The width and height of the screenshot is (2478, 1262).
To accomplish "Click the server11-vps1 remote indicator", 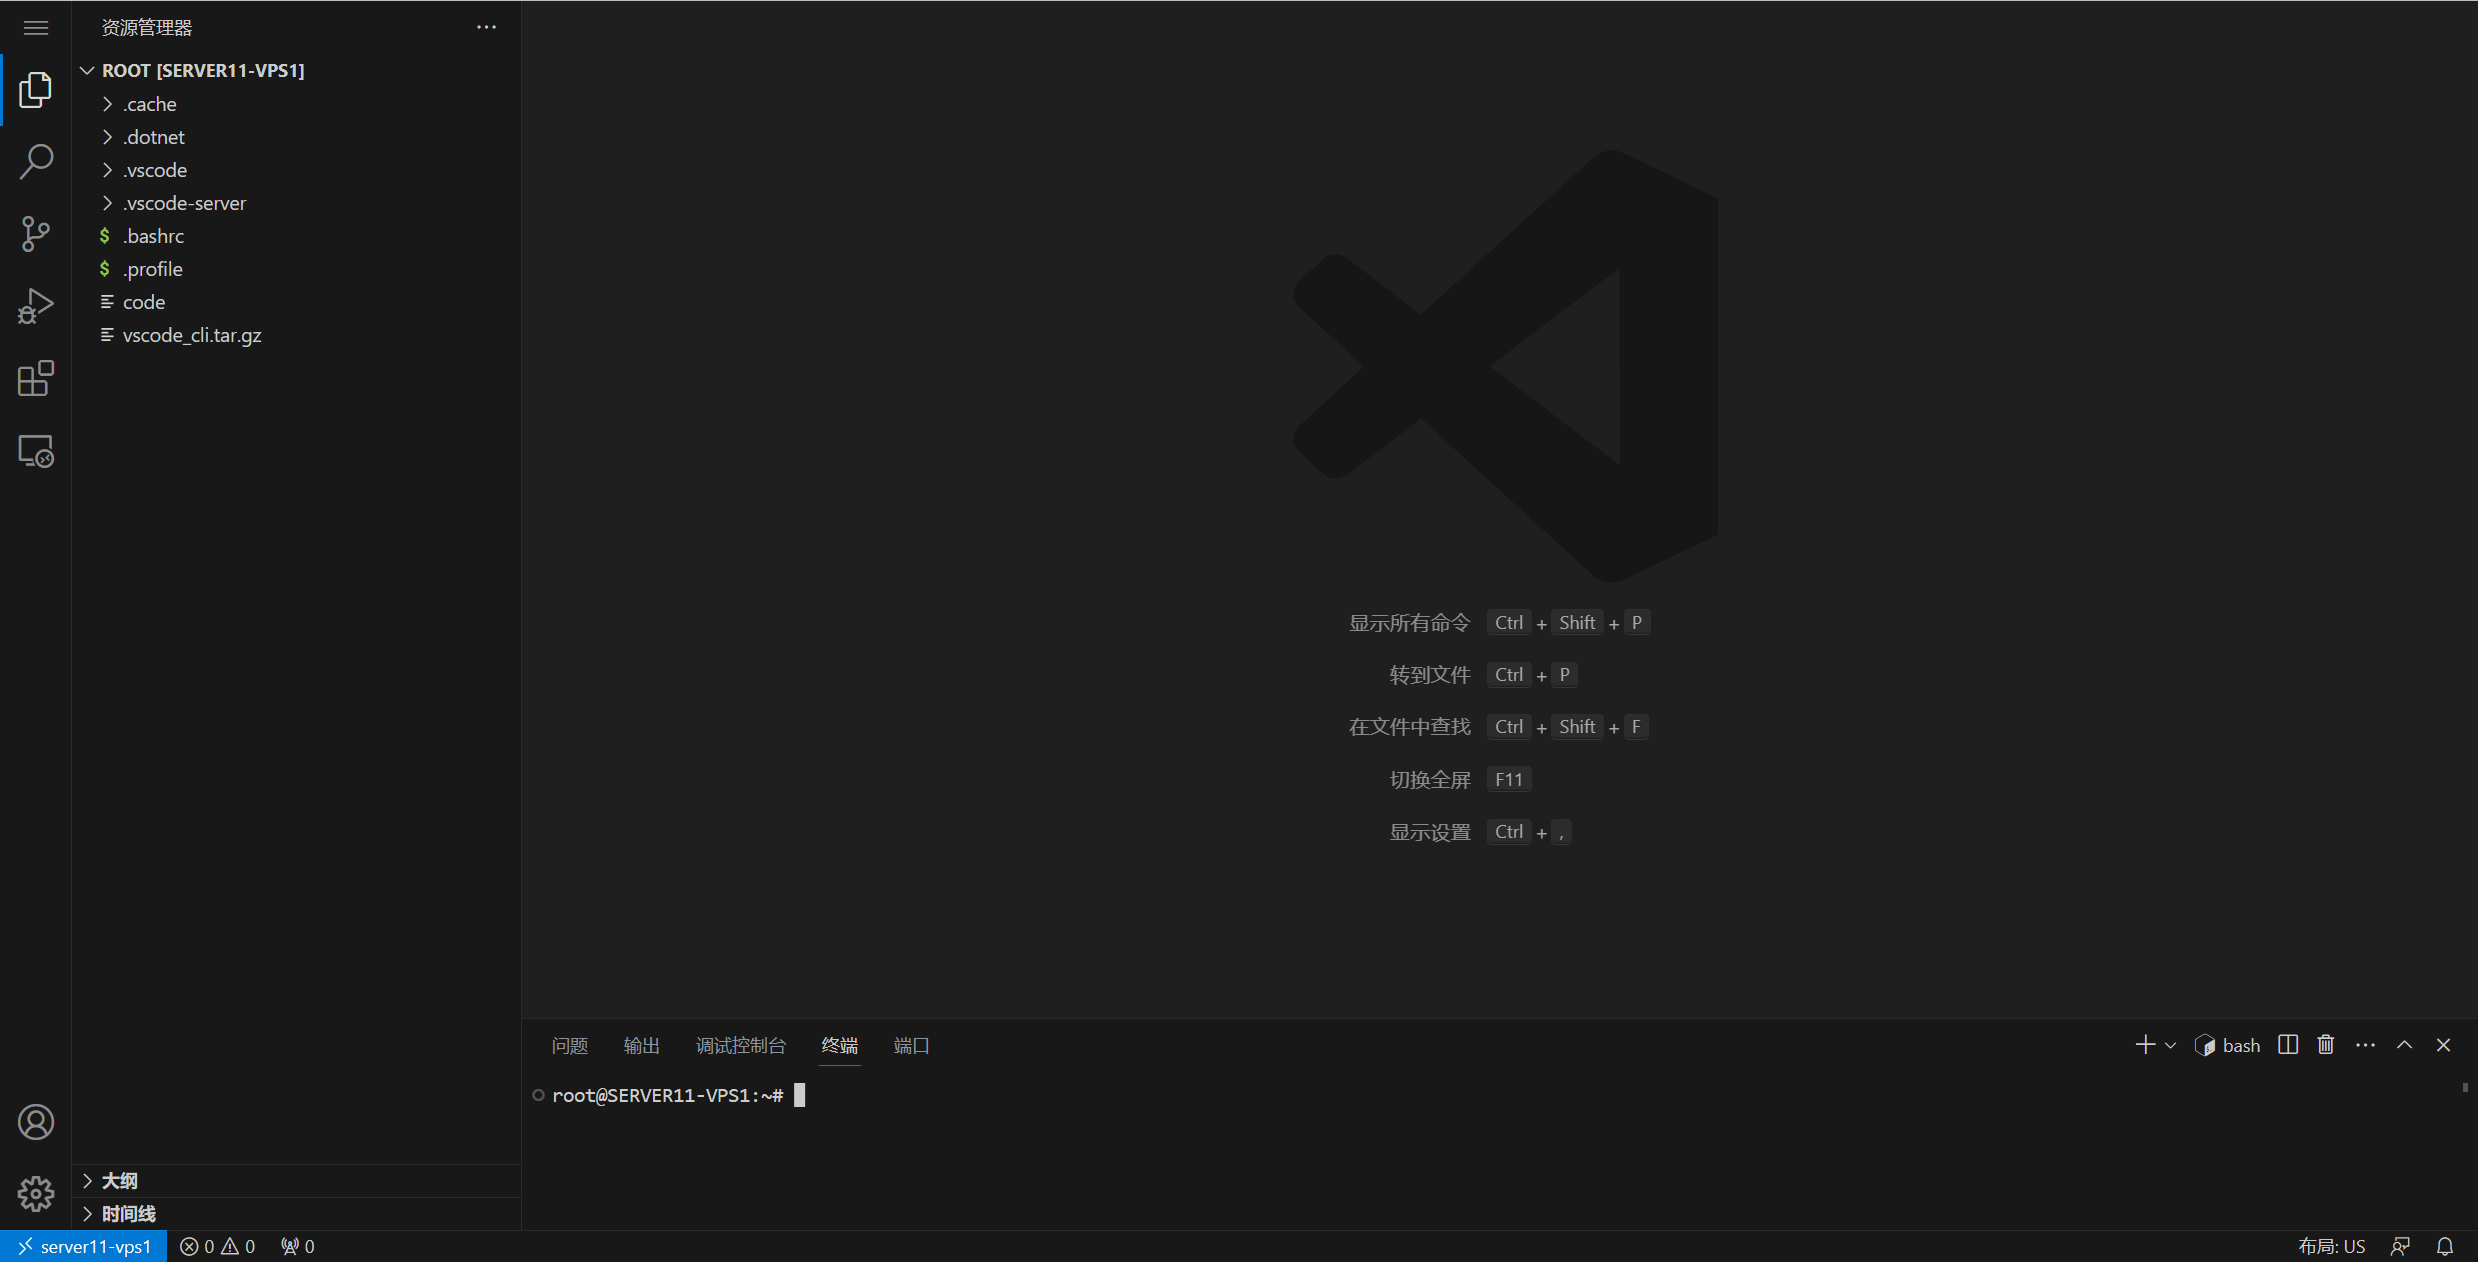I will [83, 1246].
